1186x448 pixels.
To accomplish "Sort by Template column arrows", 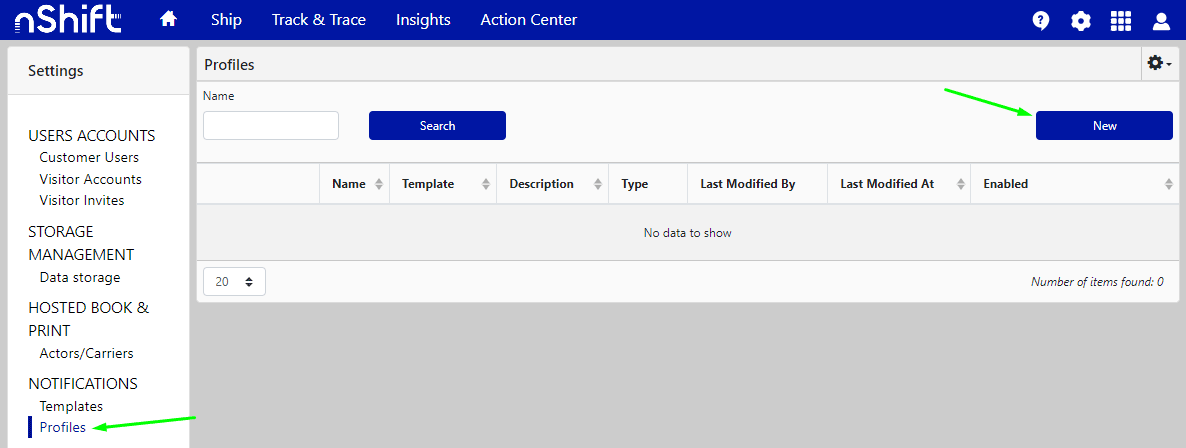I will click(x=486, y=184).
